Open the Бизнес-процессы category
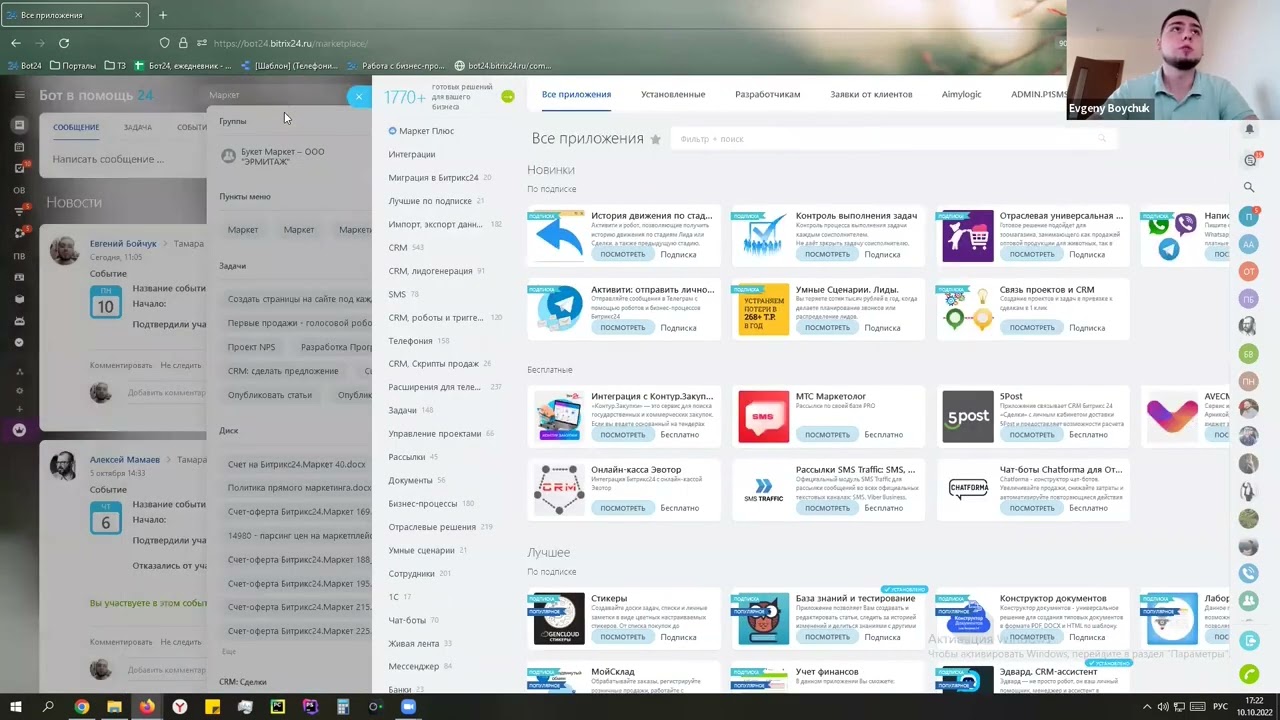This screenshot has height=720, width=1280. (x=422, y=504)
